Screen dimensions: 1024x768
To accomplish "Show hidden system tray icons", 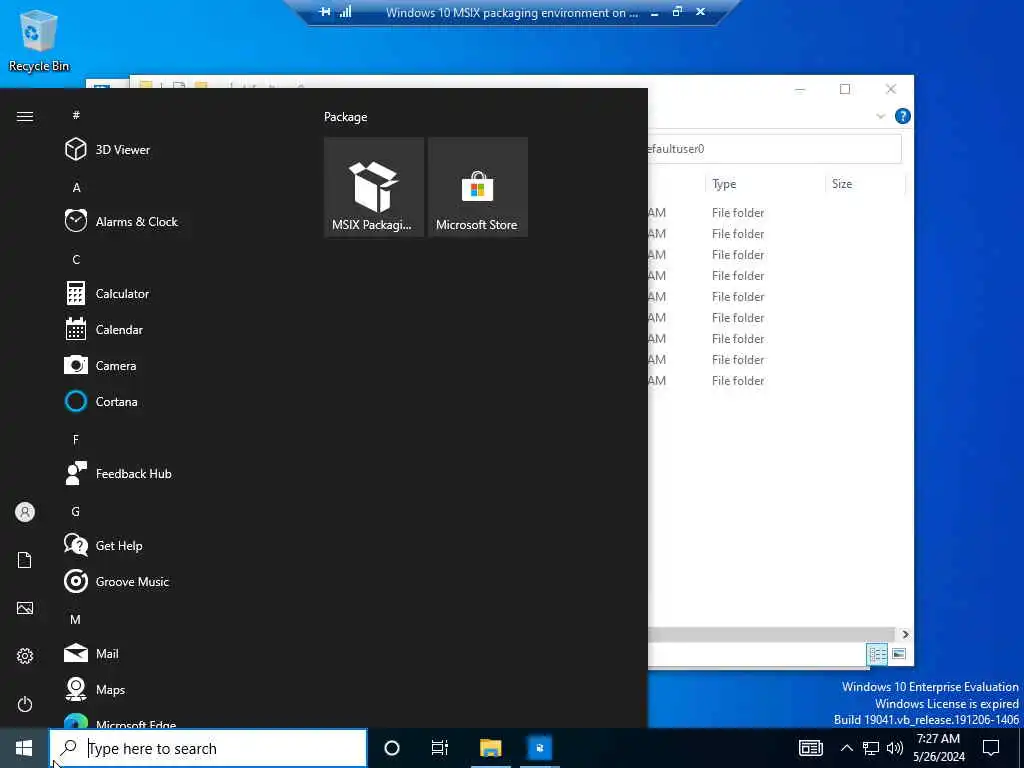I will click(x=846, y=748).
